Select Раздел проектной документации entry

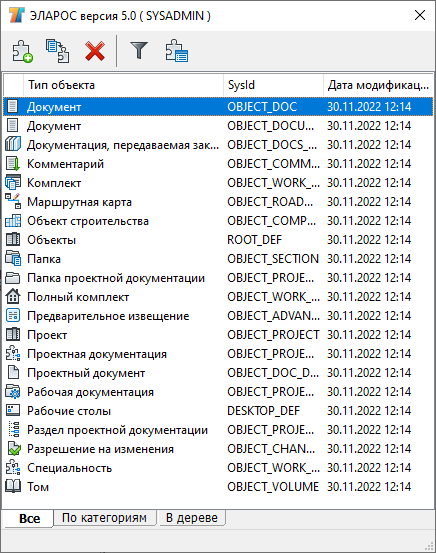(218, 430)
